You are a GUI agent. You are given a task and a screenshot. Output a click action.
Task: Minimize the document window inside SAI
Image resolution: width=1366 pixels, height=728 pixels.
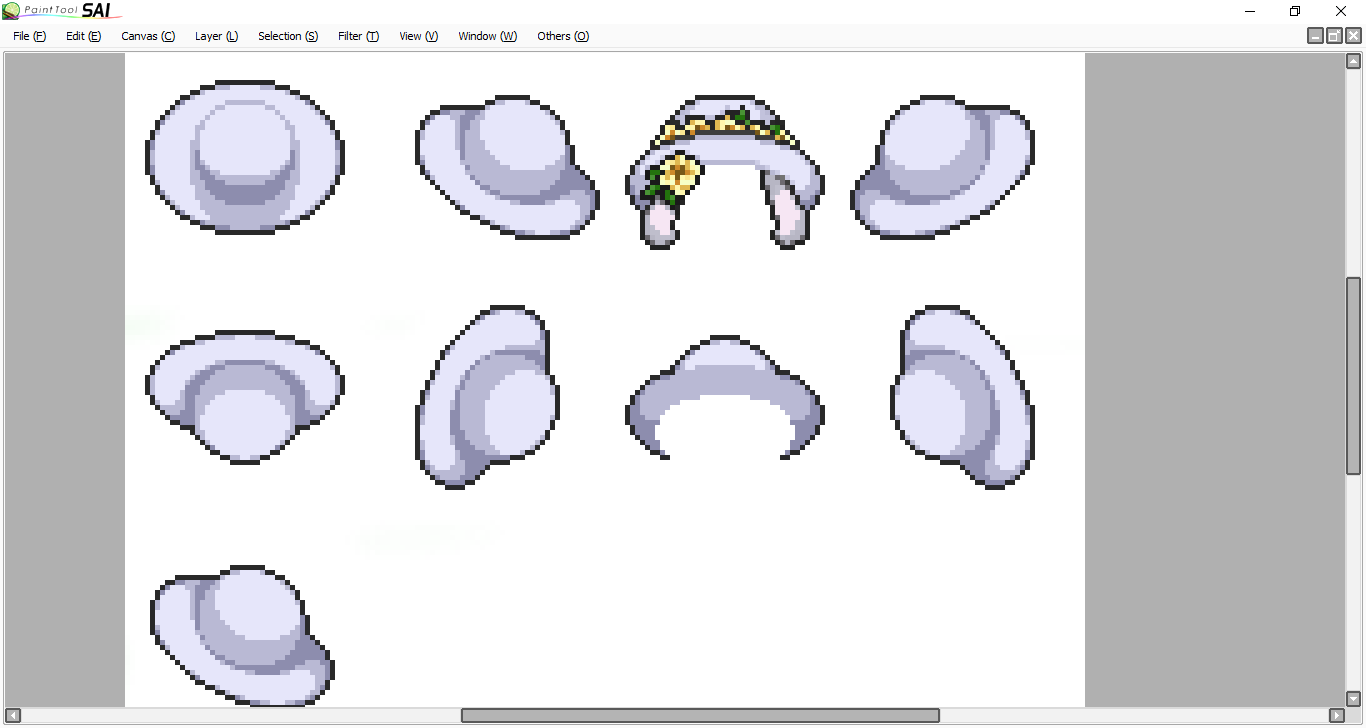[1316, 36]
